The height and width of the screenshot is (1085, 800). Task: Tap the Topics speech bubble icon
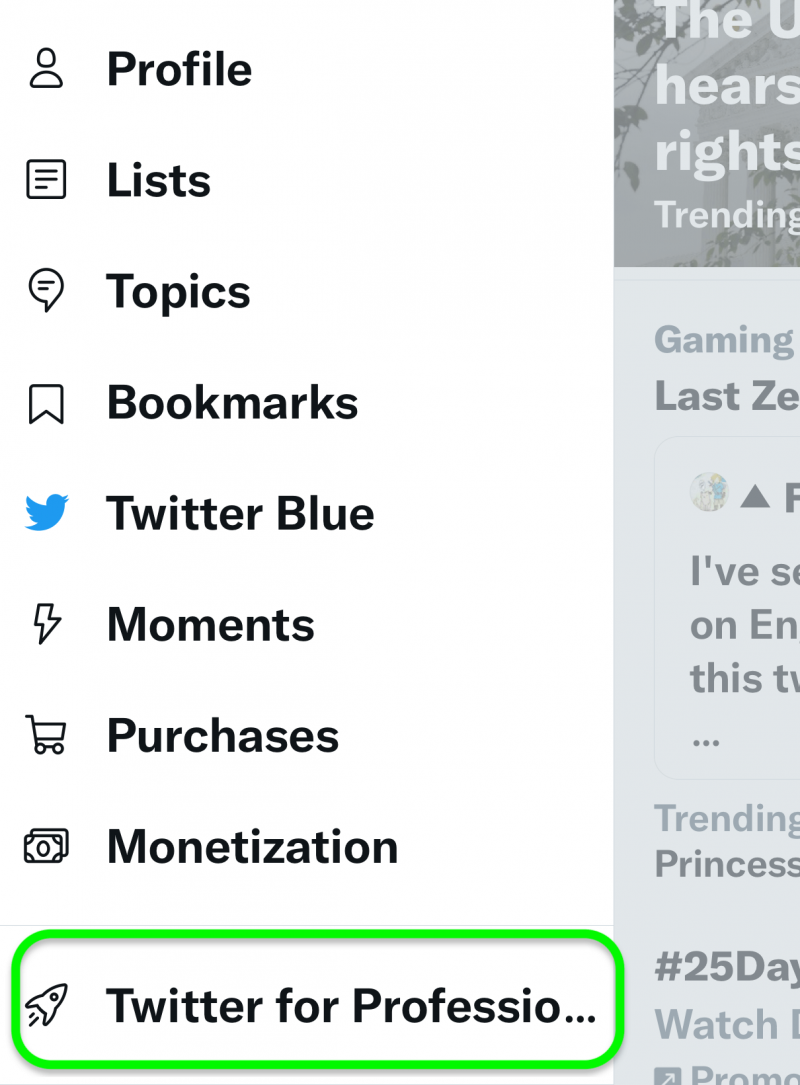tap(46, 290)
